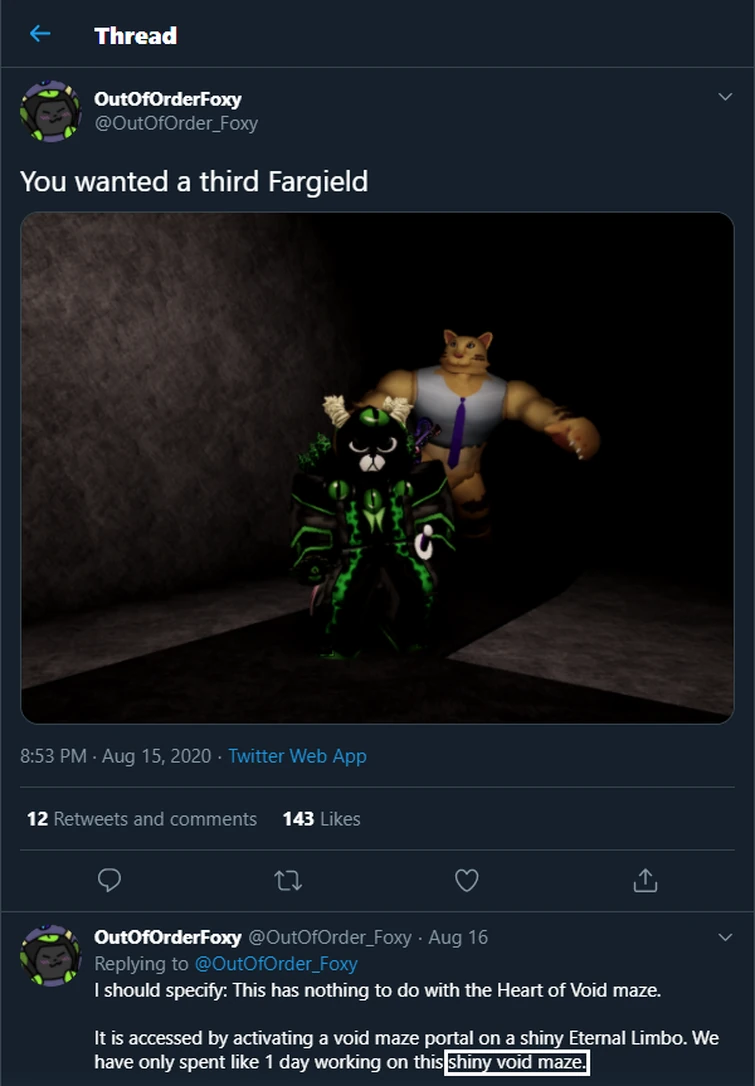
Task: Open the tweet's screenshot image
Action: tap(377, 467)
